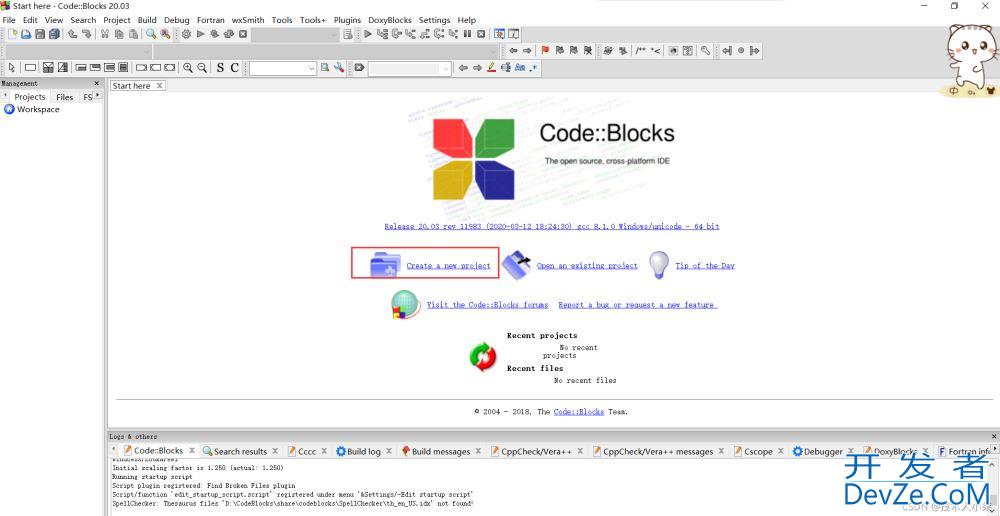Screen dimensions: 1000x516
Task: Toggle the source S toolbar button
Action: pyautogui.click(x=220, y=68)
